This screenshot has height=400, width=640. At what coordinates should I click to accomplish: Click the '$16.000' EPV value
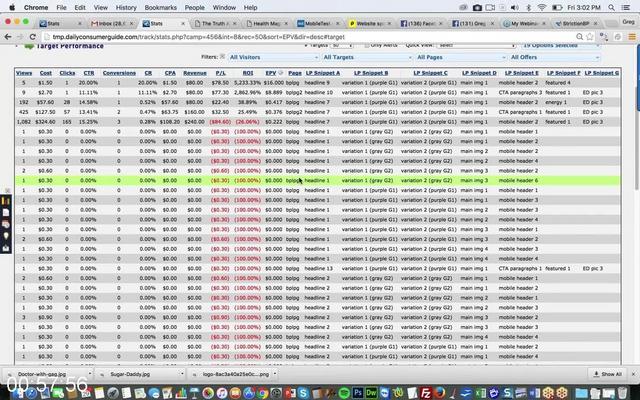click(273, 82)
